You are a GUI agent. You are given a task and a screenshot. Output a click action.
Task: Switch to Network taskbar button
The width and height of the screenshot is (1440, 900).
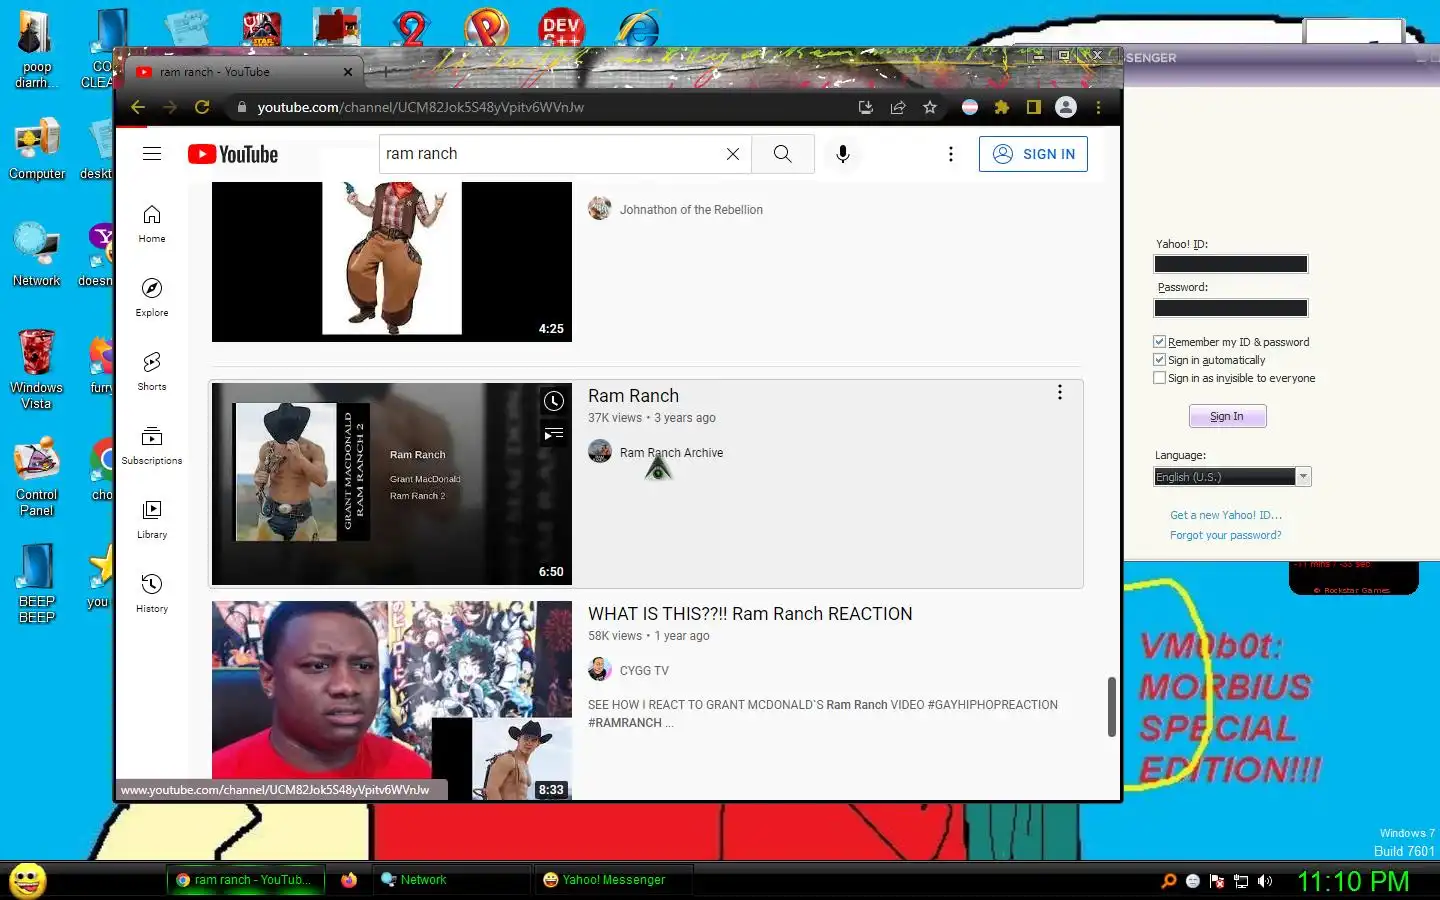coord(451,880)
